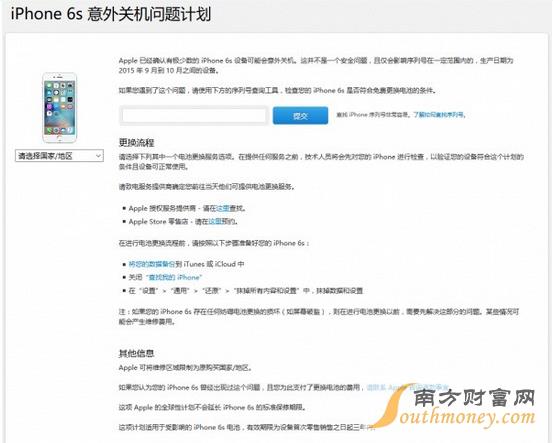This screenshot has height=443, width=553.
Task: Click the page title iPhone 6s 意外关机问题计划
Action: (x=111, y=14)
